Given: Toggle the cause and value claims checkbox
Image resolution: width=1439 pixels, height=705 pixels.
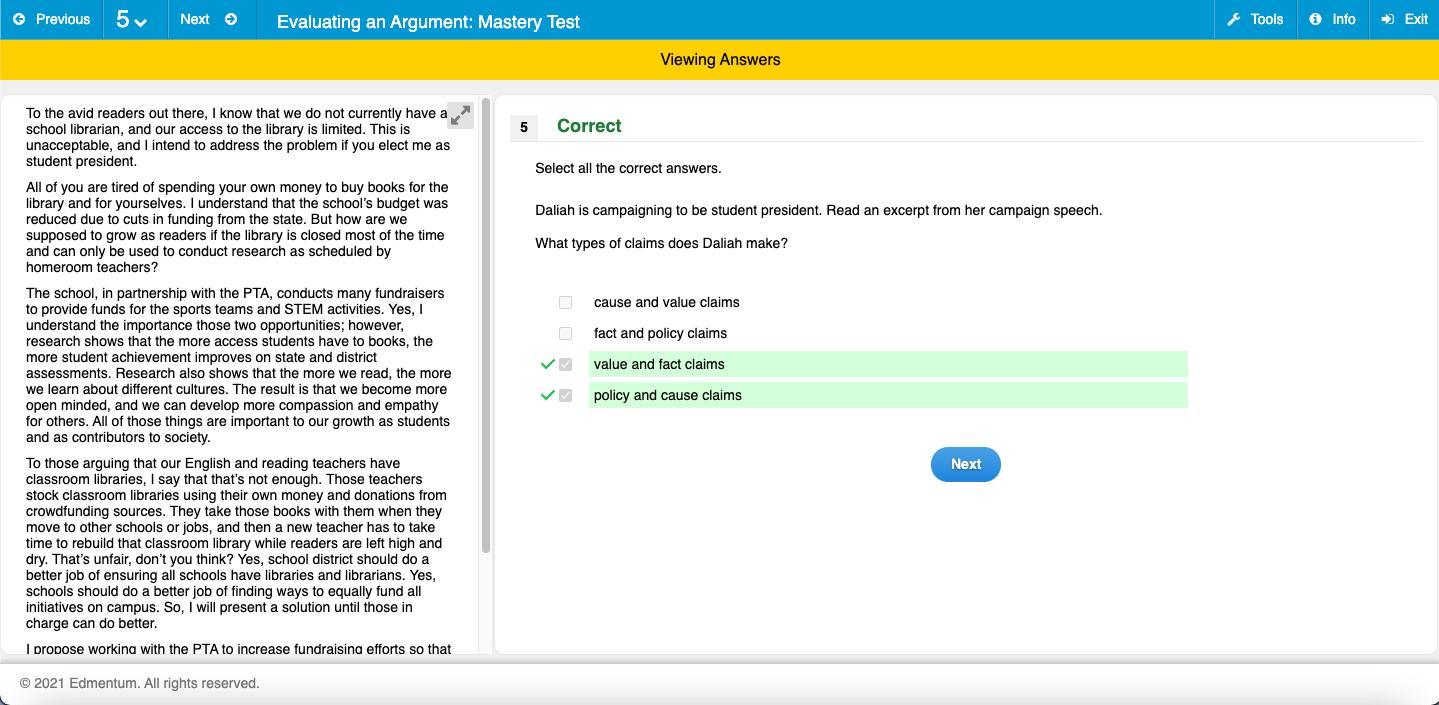Looking at the screenshot, I should (x=565, y=302).
